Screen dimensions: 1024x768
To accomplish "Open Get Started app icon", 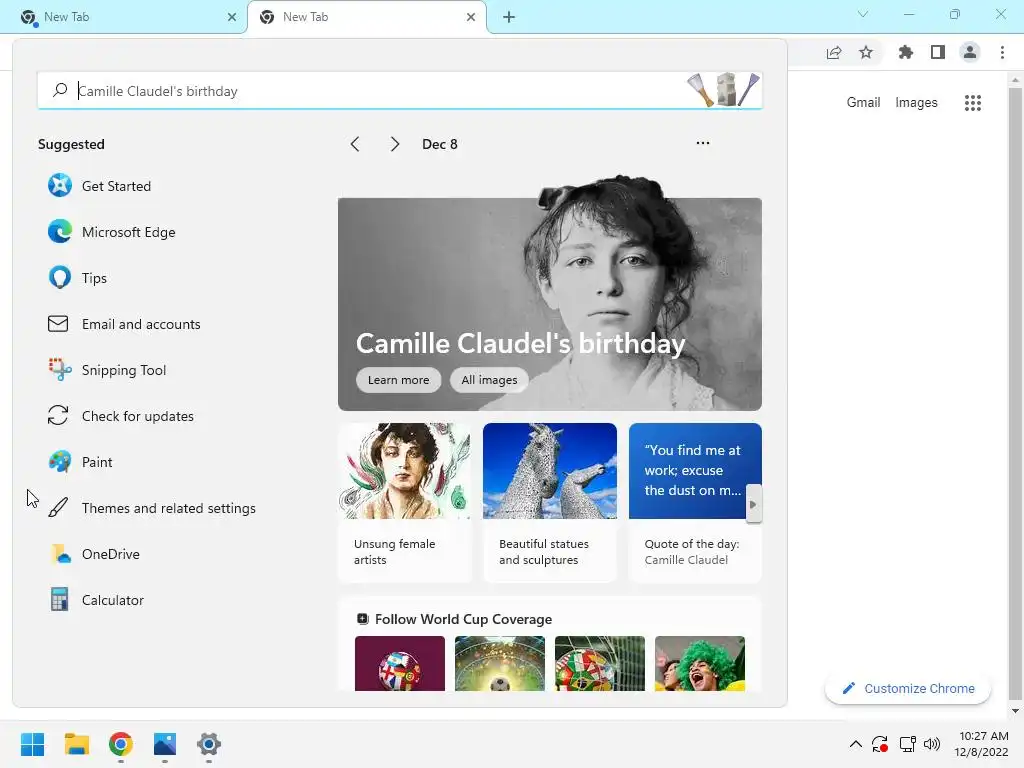I will [59, 185].
